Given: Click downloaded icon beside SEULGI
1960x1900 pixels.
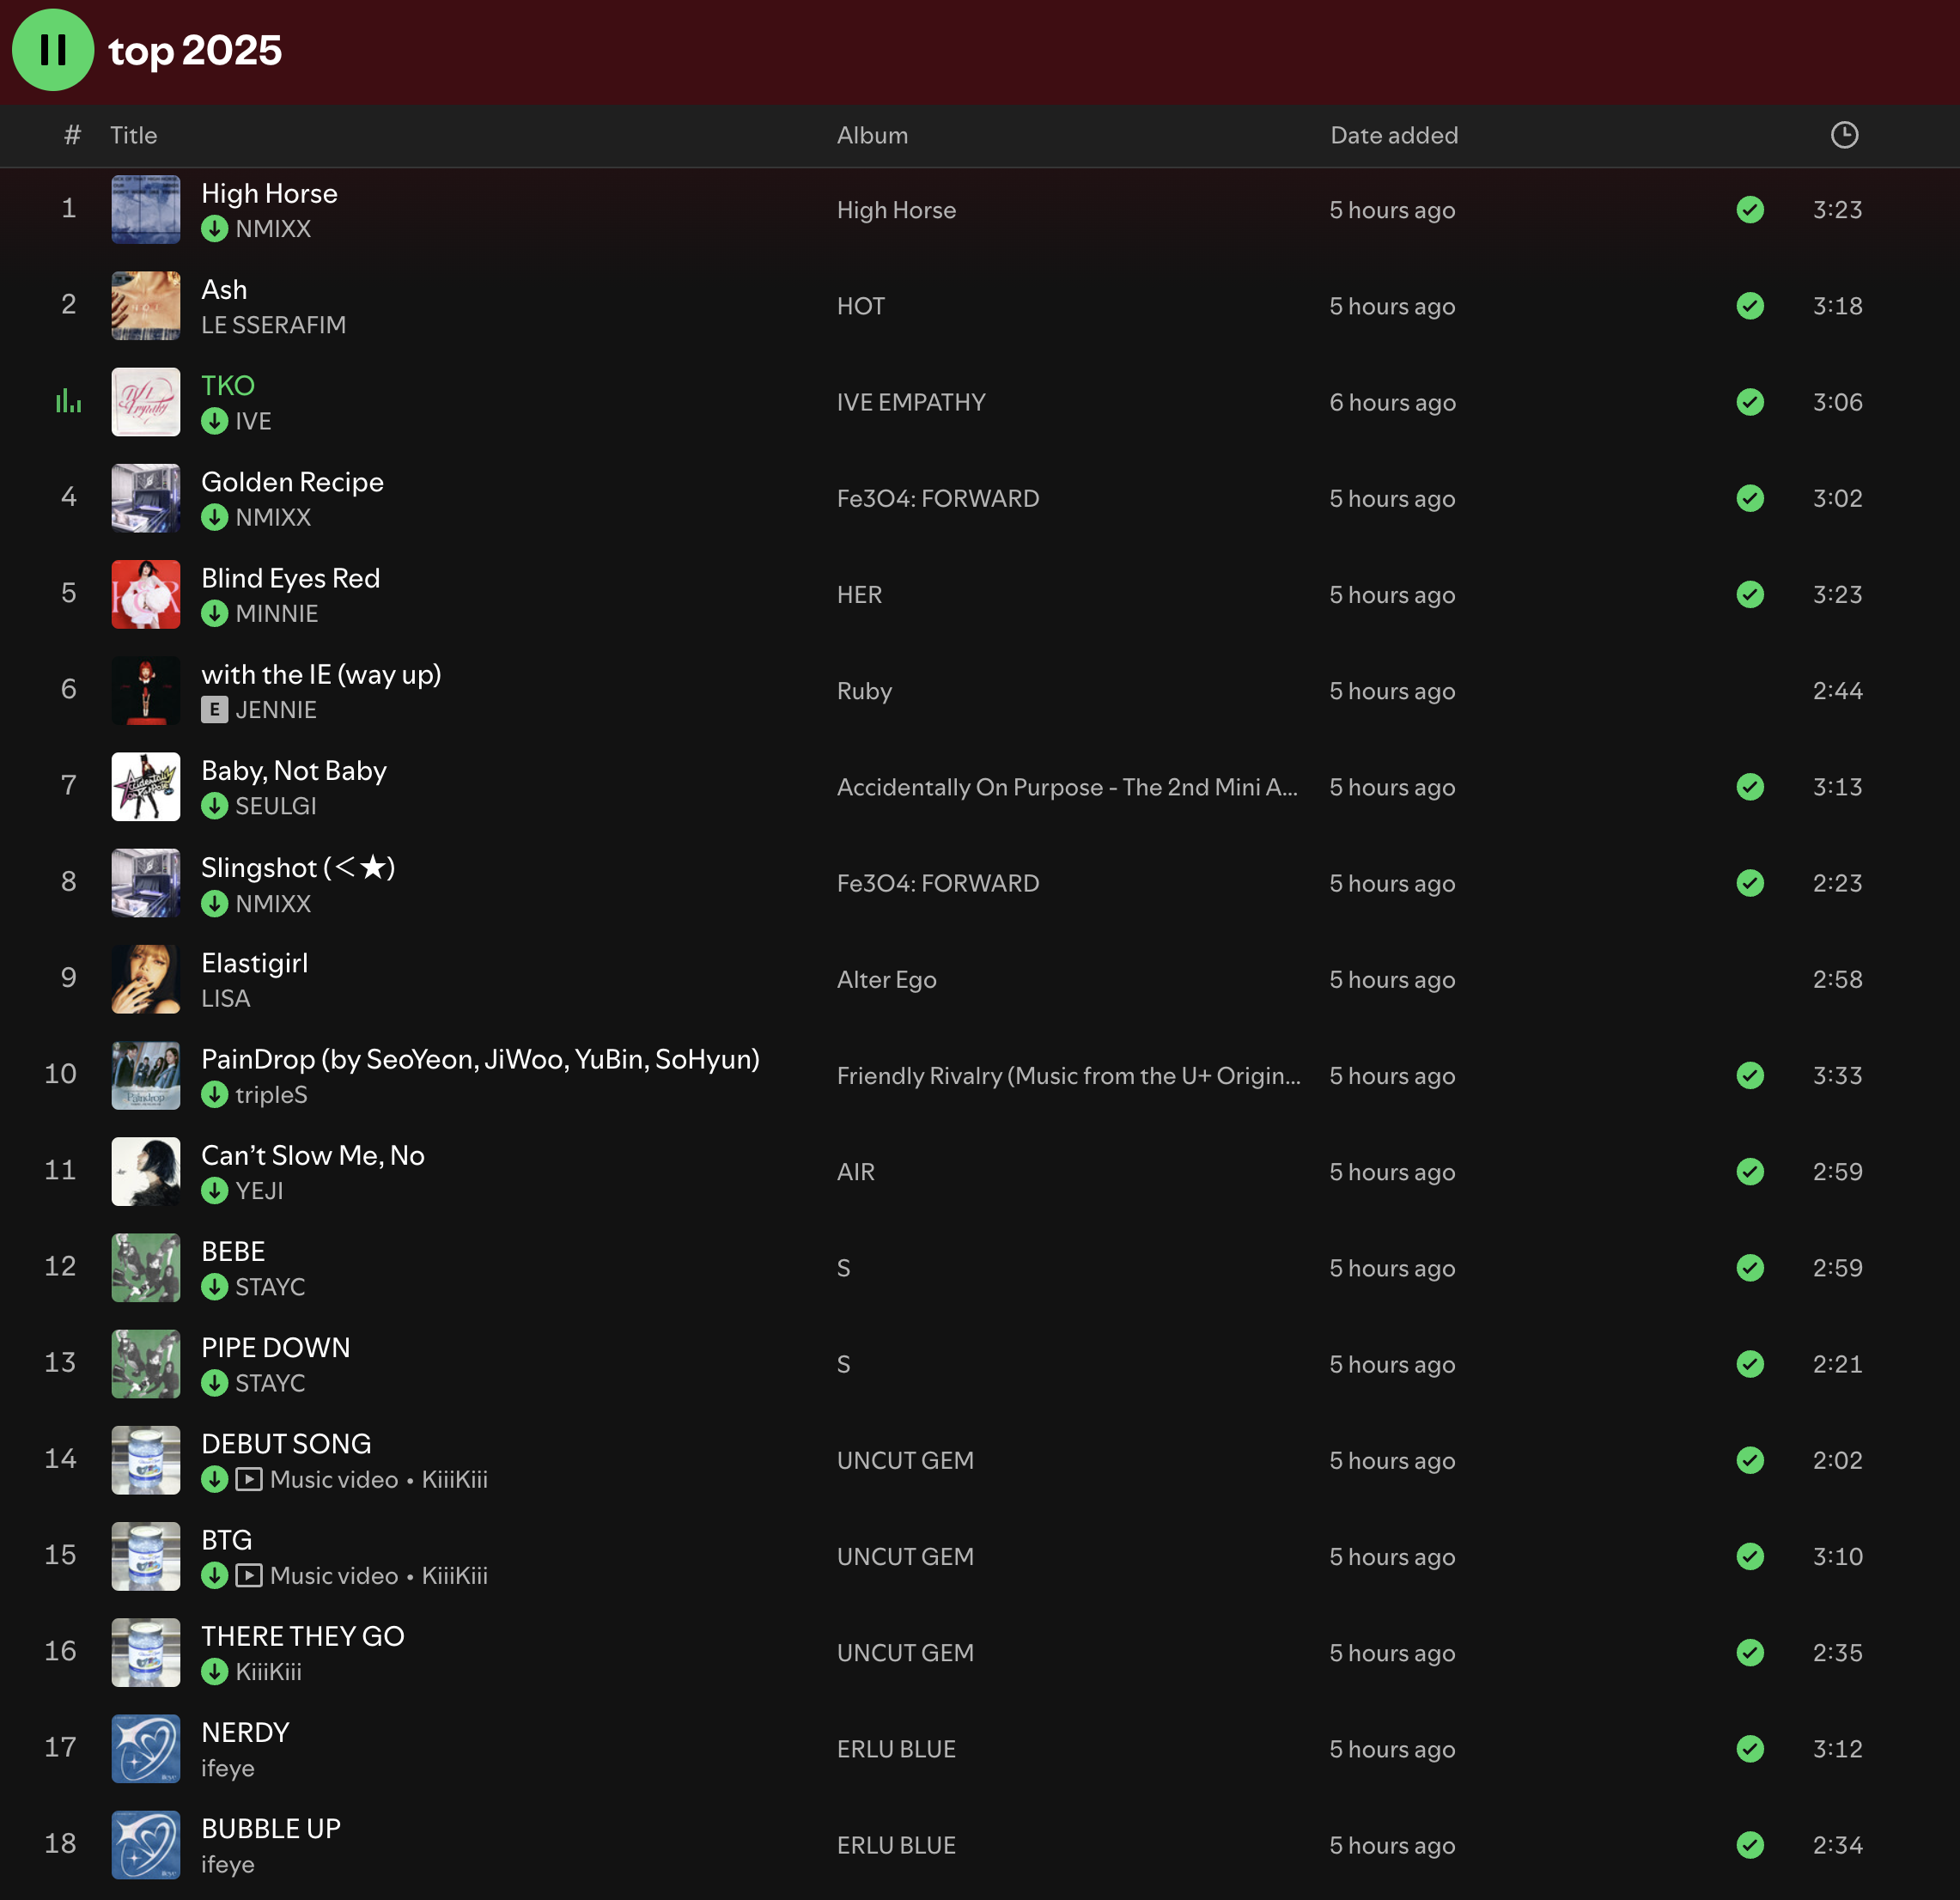Looking at the screenshot, I should 214,806.
